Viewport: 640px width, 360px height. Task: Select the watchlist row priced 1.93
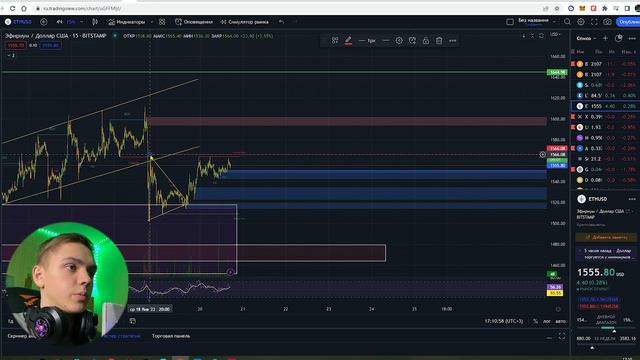[605, 127]
